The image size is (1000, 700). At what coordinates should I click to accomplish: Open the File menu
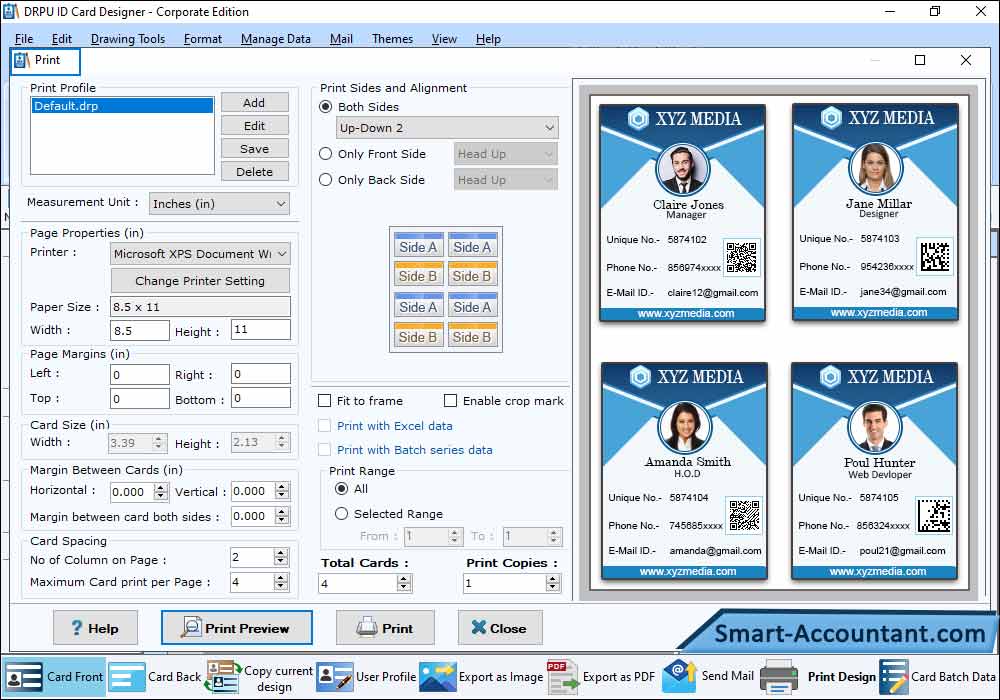coord(24,39)
